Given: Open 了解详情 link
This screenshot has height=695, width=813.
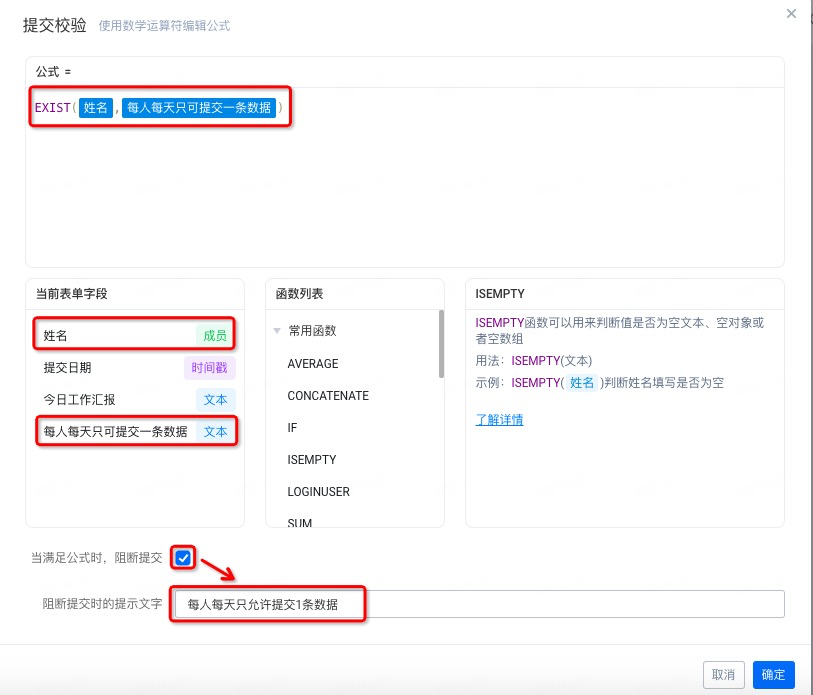Looking at the screenshot, I should click(x=499, y=419).
